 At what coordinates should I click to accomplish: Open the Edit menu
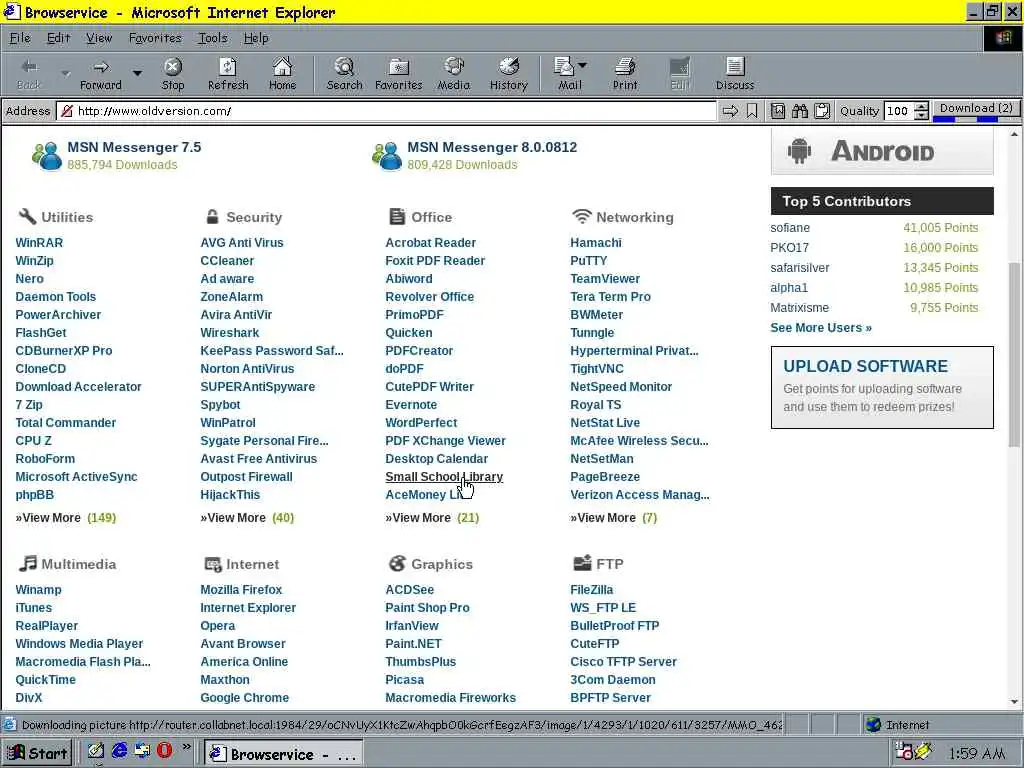[58, 38]
